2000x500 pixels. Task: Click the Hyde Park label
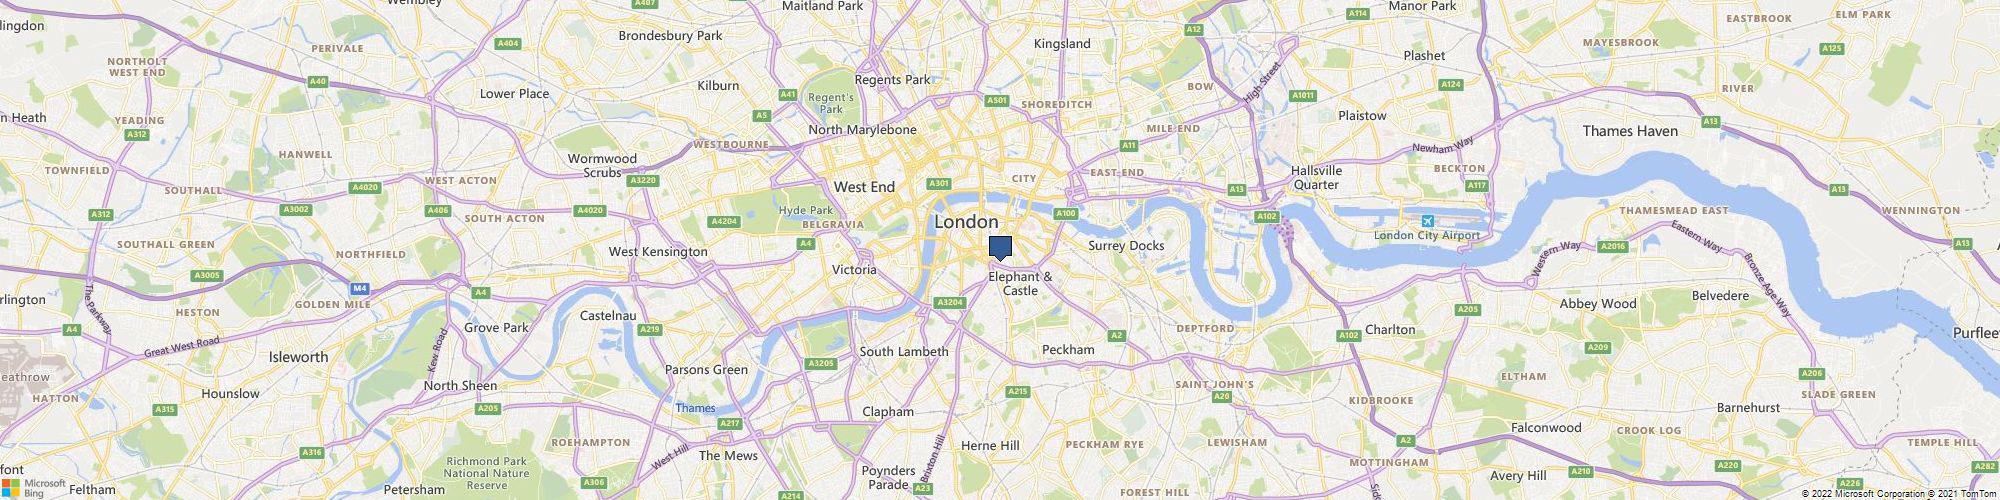[x=806, y=210]
